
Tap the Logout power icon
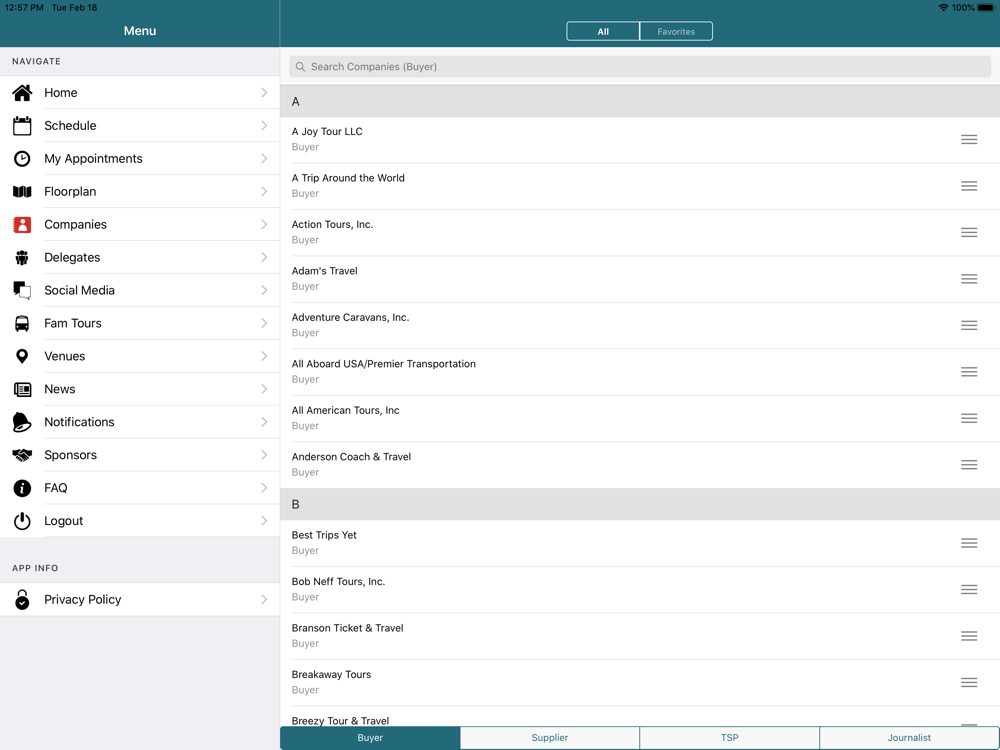coord(22,521)
